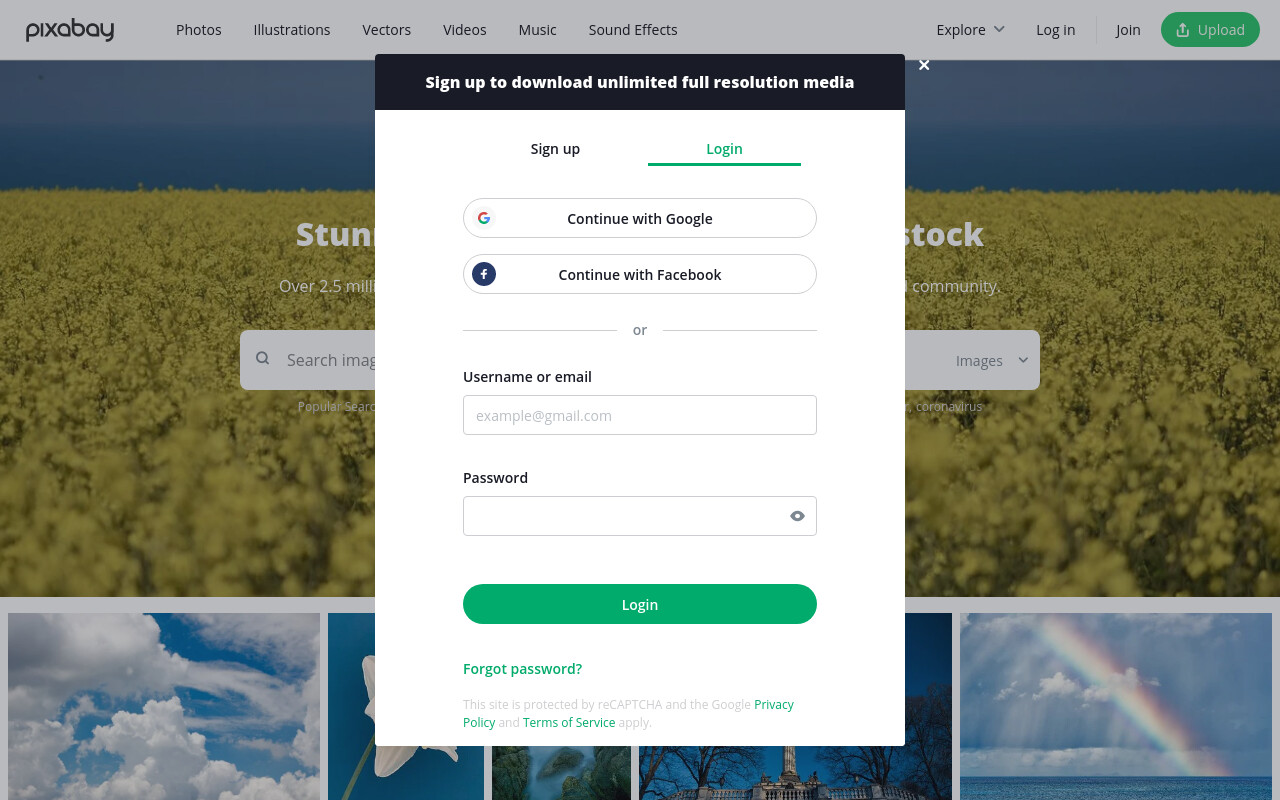Screen dimensions: 1280x800
Task: Expand the Explore dropdown menu
Action: 970,30
